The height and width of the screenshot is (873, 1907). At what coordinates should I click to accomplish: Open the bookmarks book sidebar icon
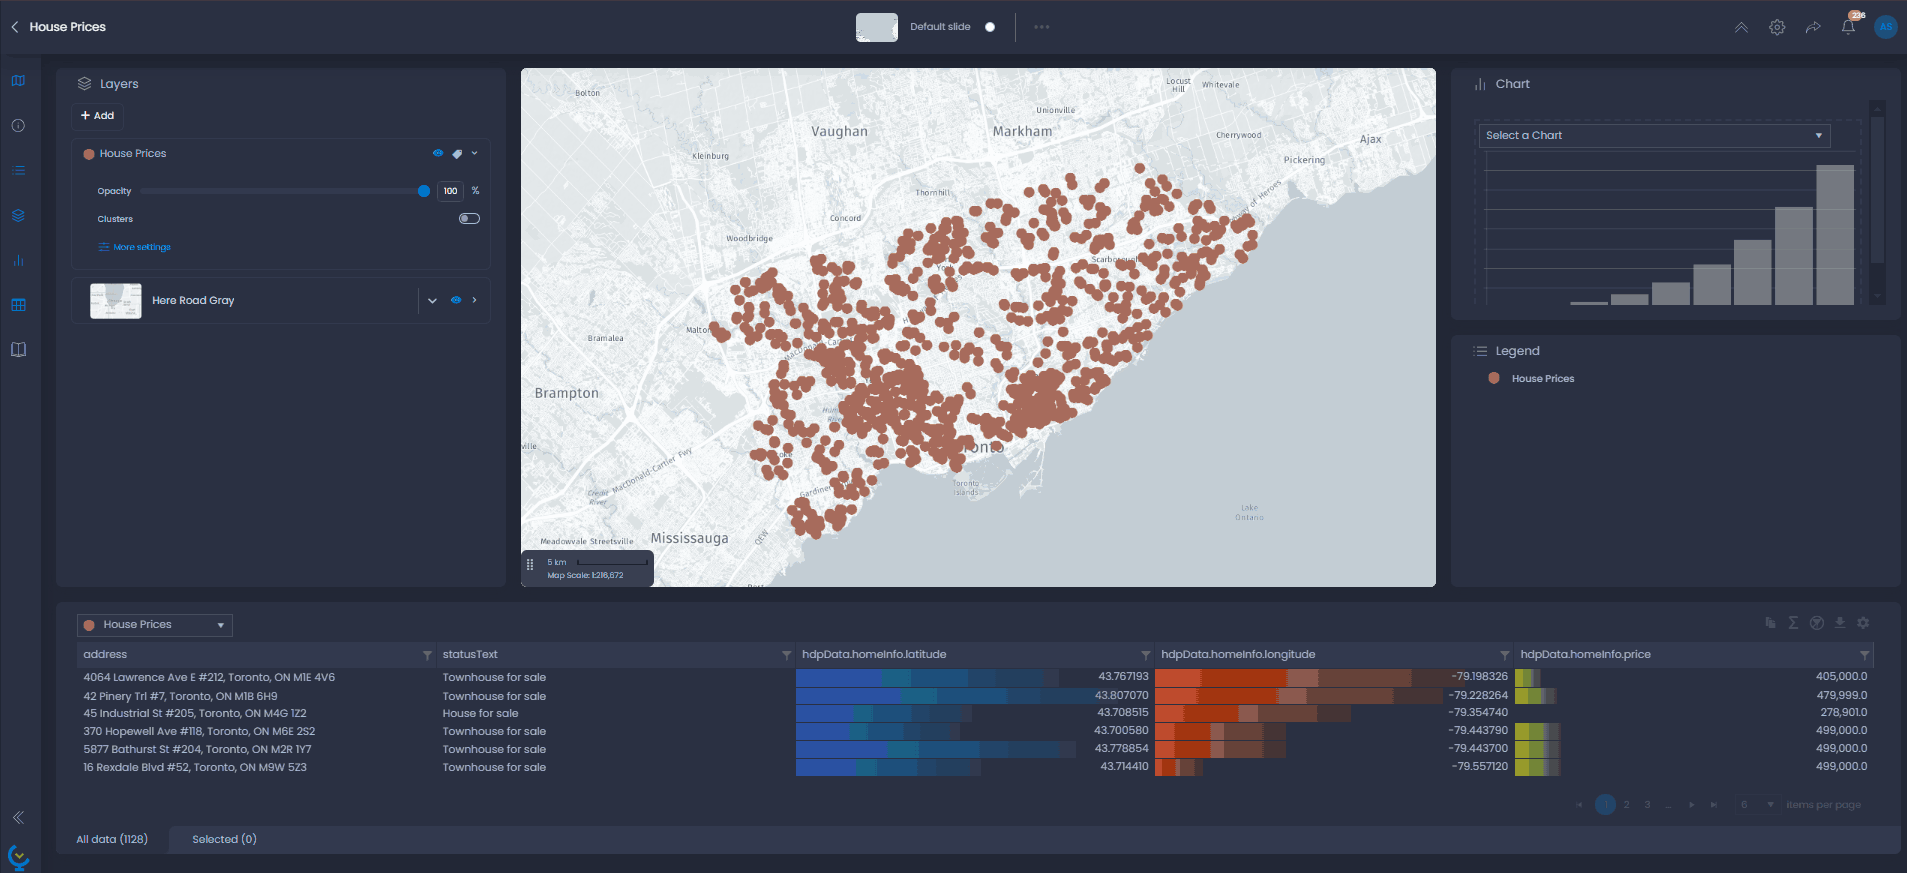point(18,350)
